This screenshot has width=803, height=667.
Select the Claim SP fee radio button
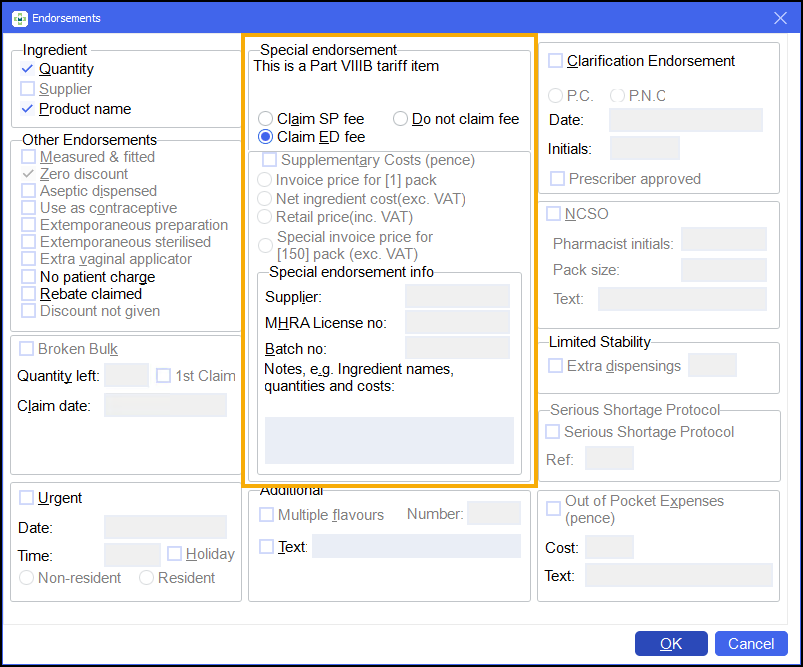click(266, 119)
